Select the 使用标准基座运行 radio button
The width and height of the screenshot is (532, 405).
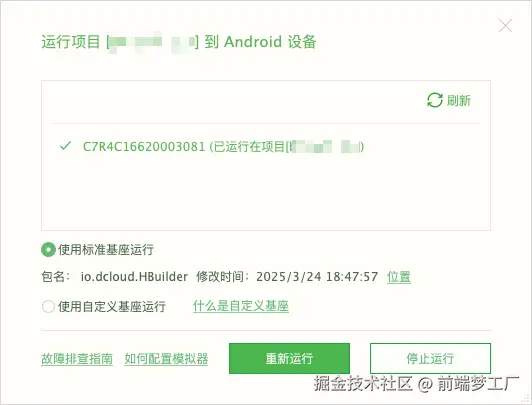pyautogui.click(x=48, y=250)
